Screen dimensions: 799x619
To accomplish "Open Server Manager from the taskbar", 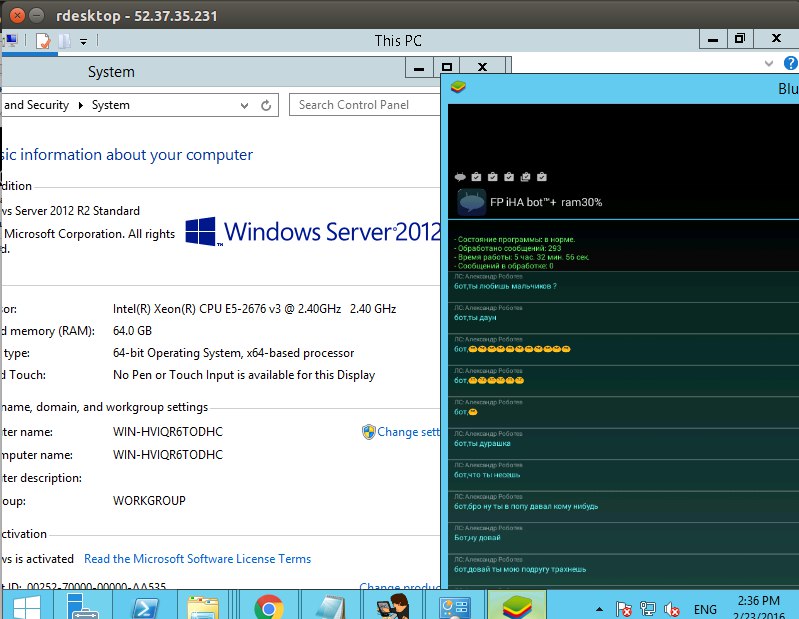I will tap(82, 607).
